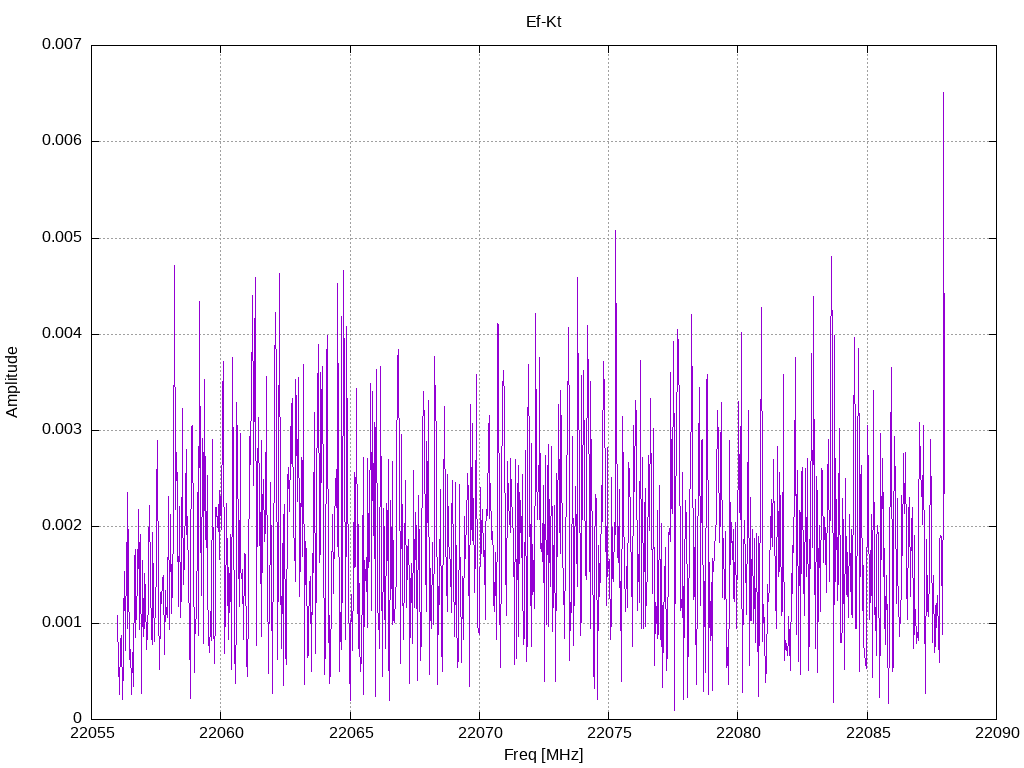Click the 0.001 y-axis tick label
This screenshot has width=1024, height=768.
pos(61,623)
